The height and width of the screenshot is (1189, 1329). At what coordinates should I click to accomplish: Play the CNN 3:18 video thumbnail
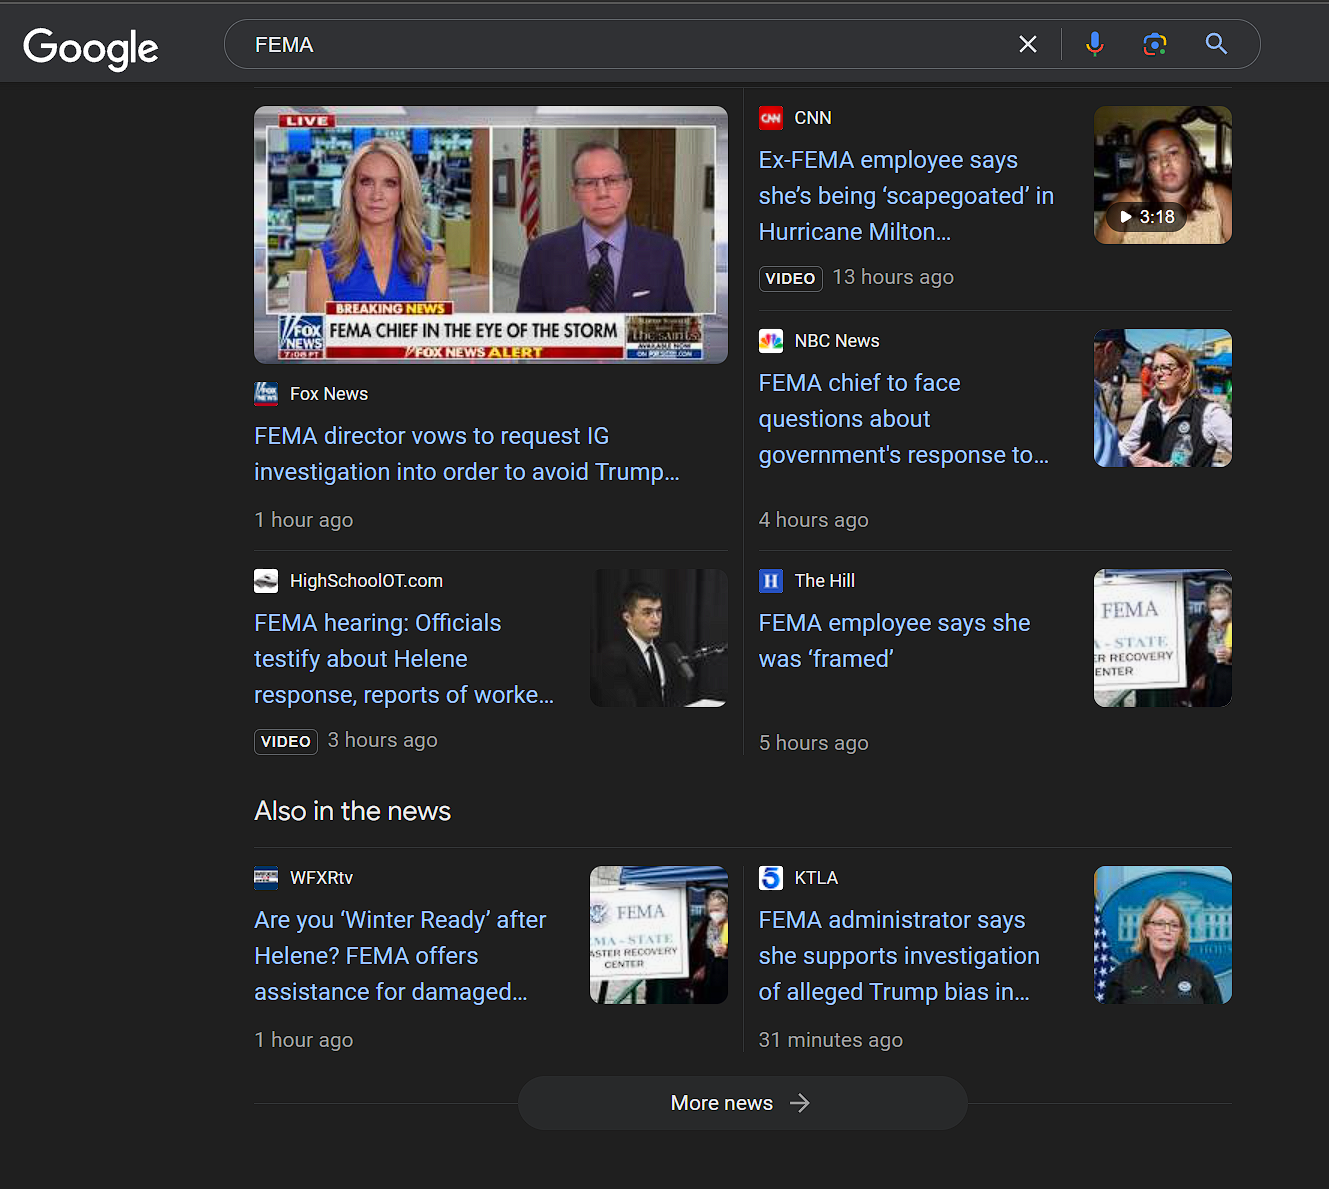click(x=1163, y=175)
